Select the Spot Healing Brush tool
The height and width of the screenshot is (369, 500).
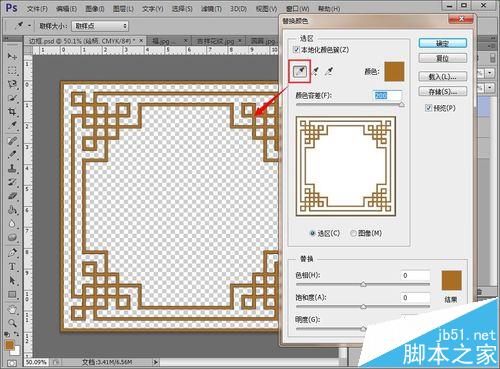pos(12,141)
